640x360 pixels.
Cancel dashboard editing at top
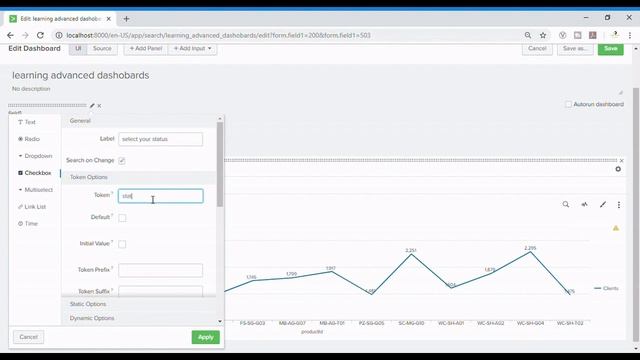pyautogui.click(x=537, y=49)
